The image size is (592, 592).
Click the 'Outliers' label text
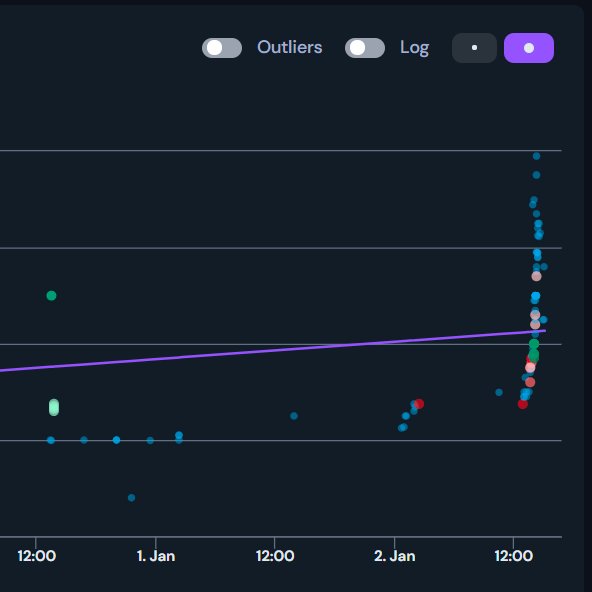pyautogui.click(x=290, y=48)
